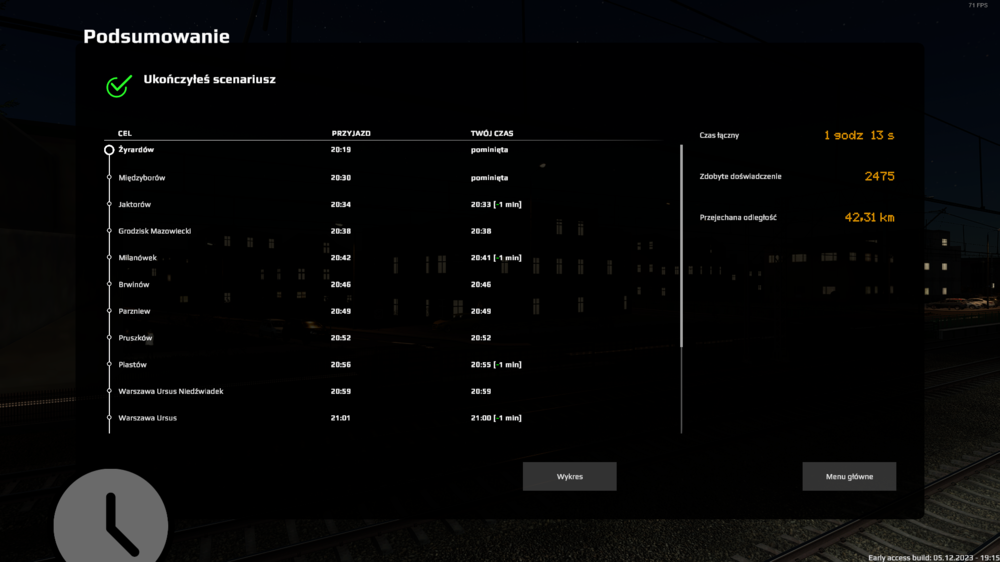Click Międzyborów arrival time 20:30
The width and height of the screenshot is (1000, 562).
[341, 178]
